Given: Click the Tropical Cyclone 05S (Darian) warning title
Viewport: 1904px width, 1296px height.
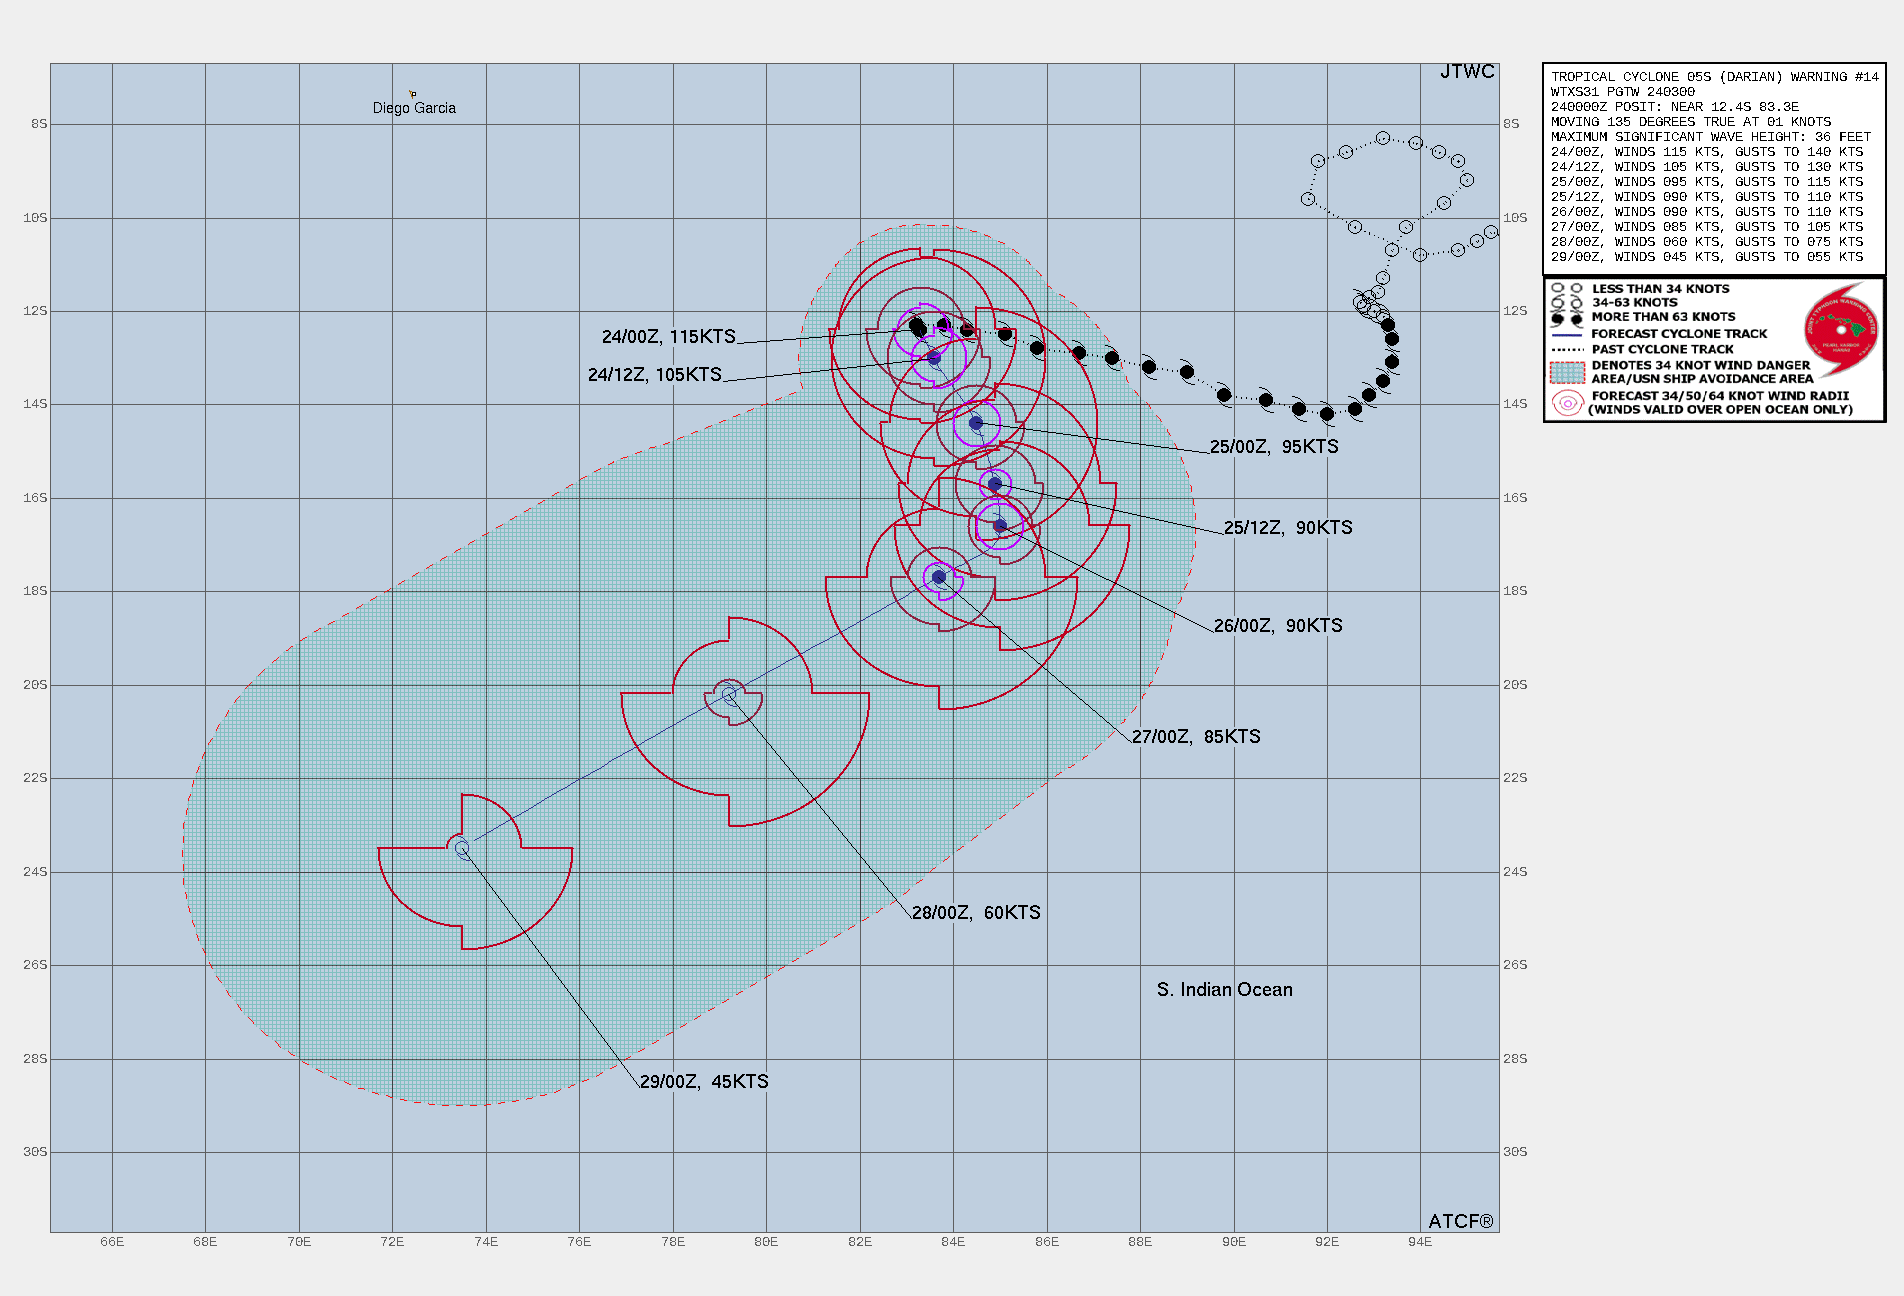Looking at the screenshot, I should [x=1714, y=77].
